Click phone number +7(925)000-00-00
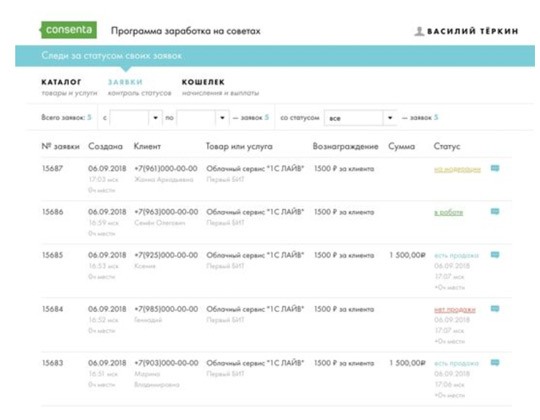The image size is (540, 420). pos(166,255)
